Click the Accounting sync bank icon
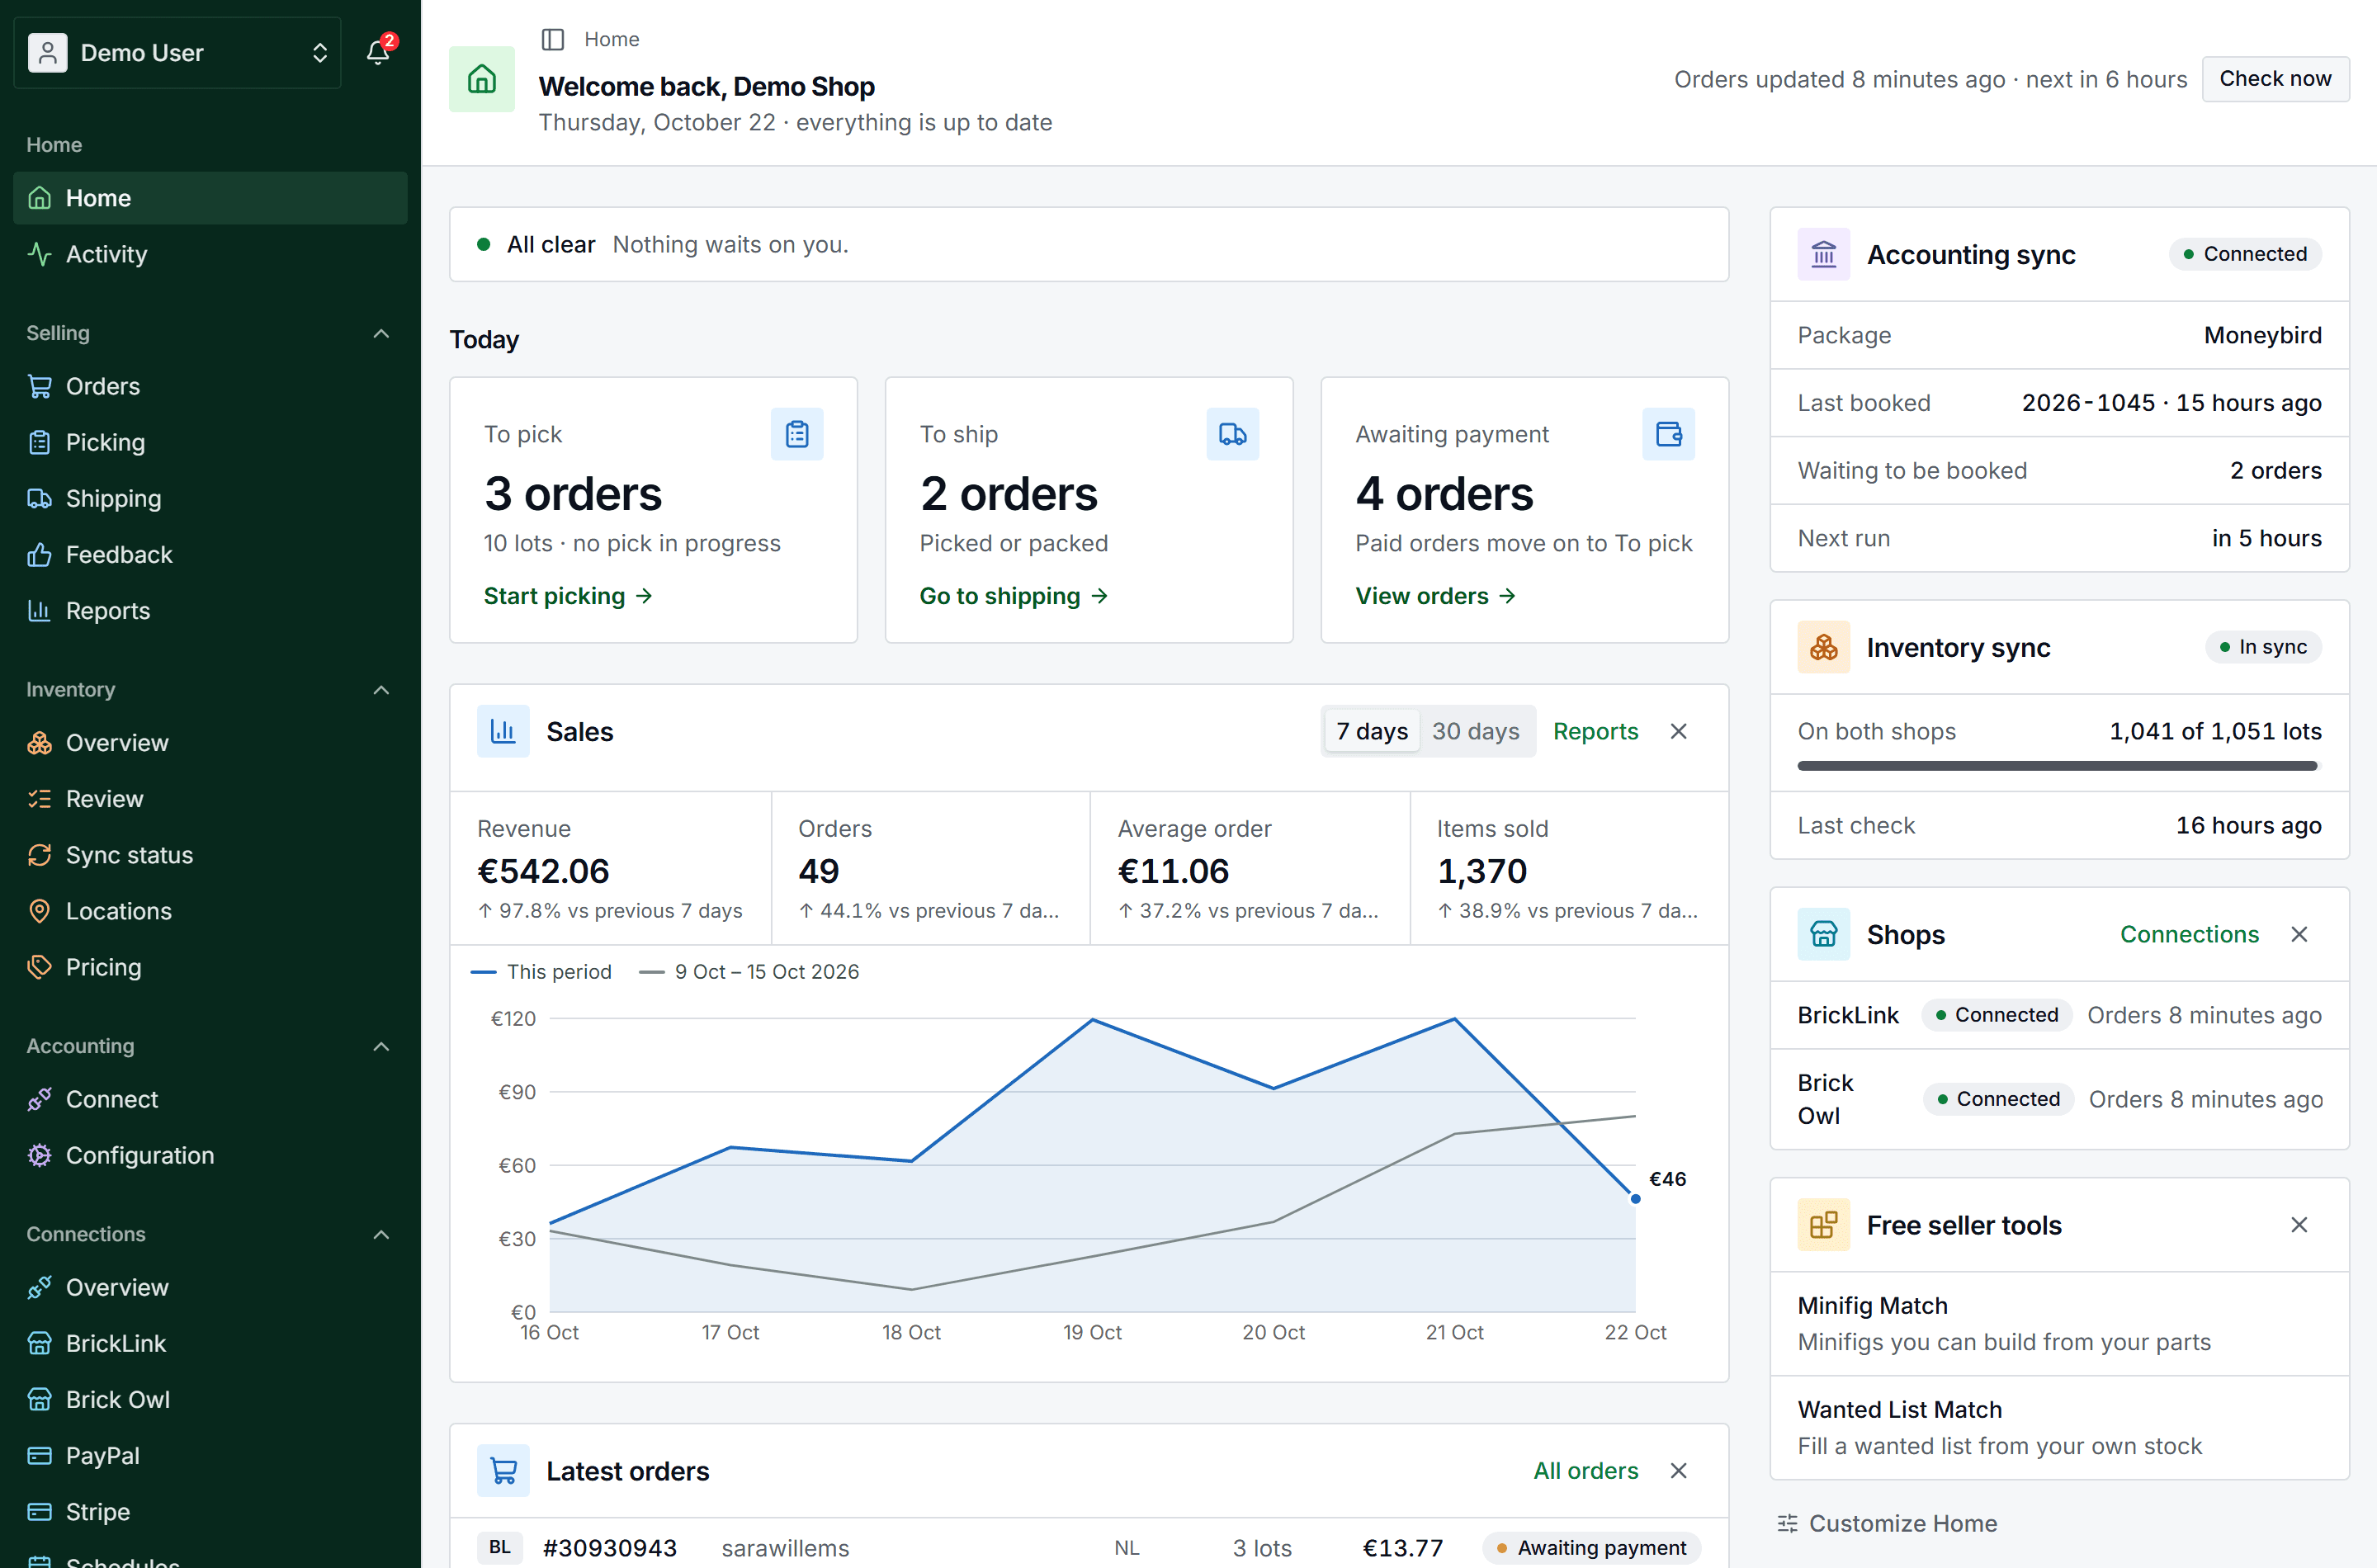Screen dimensions: 2377x1568 point(1823,254)
